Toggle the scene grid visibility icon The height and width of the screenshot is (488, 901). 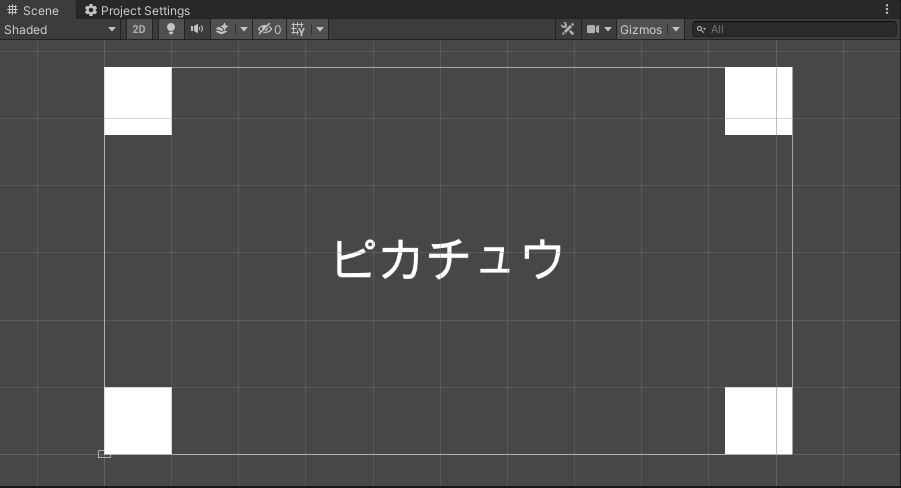click(298, 29)
